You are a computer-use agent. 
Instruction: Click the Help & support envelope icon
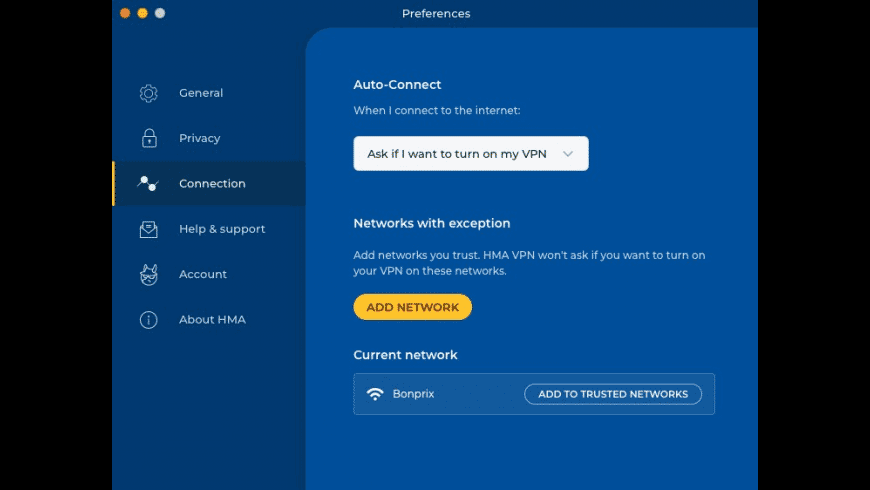(149, 229)
